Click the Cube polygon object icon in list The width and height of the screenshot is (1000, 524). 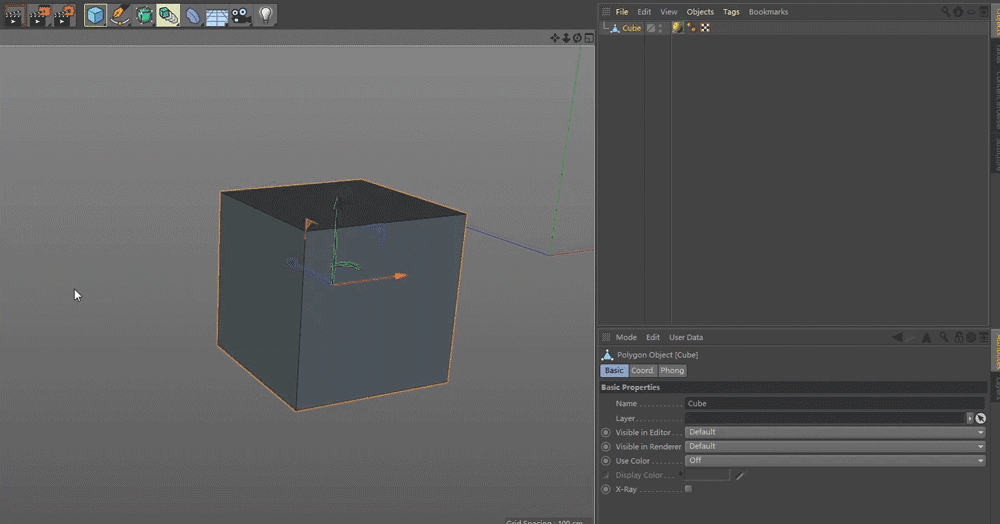pos(615,28)
